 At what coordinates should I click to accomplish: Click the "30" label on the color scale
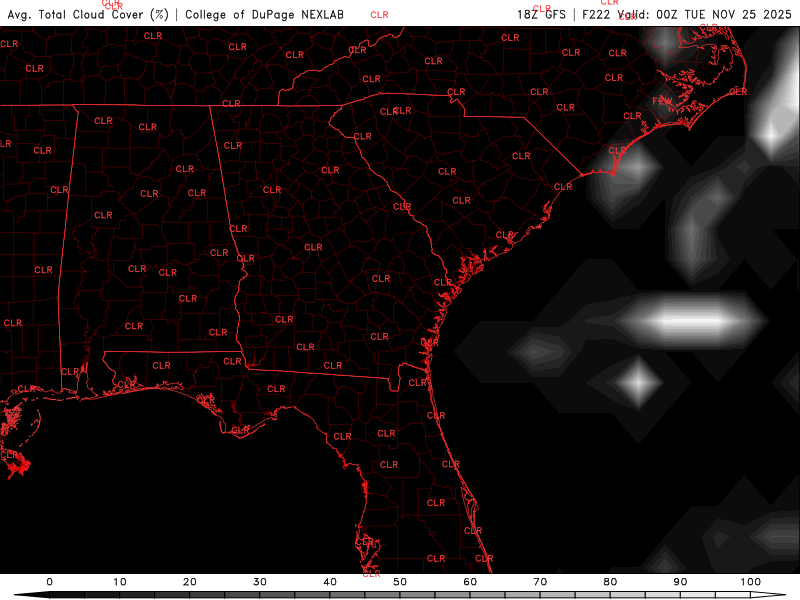(260, 582)
